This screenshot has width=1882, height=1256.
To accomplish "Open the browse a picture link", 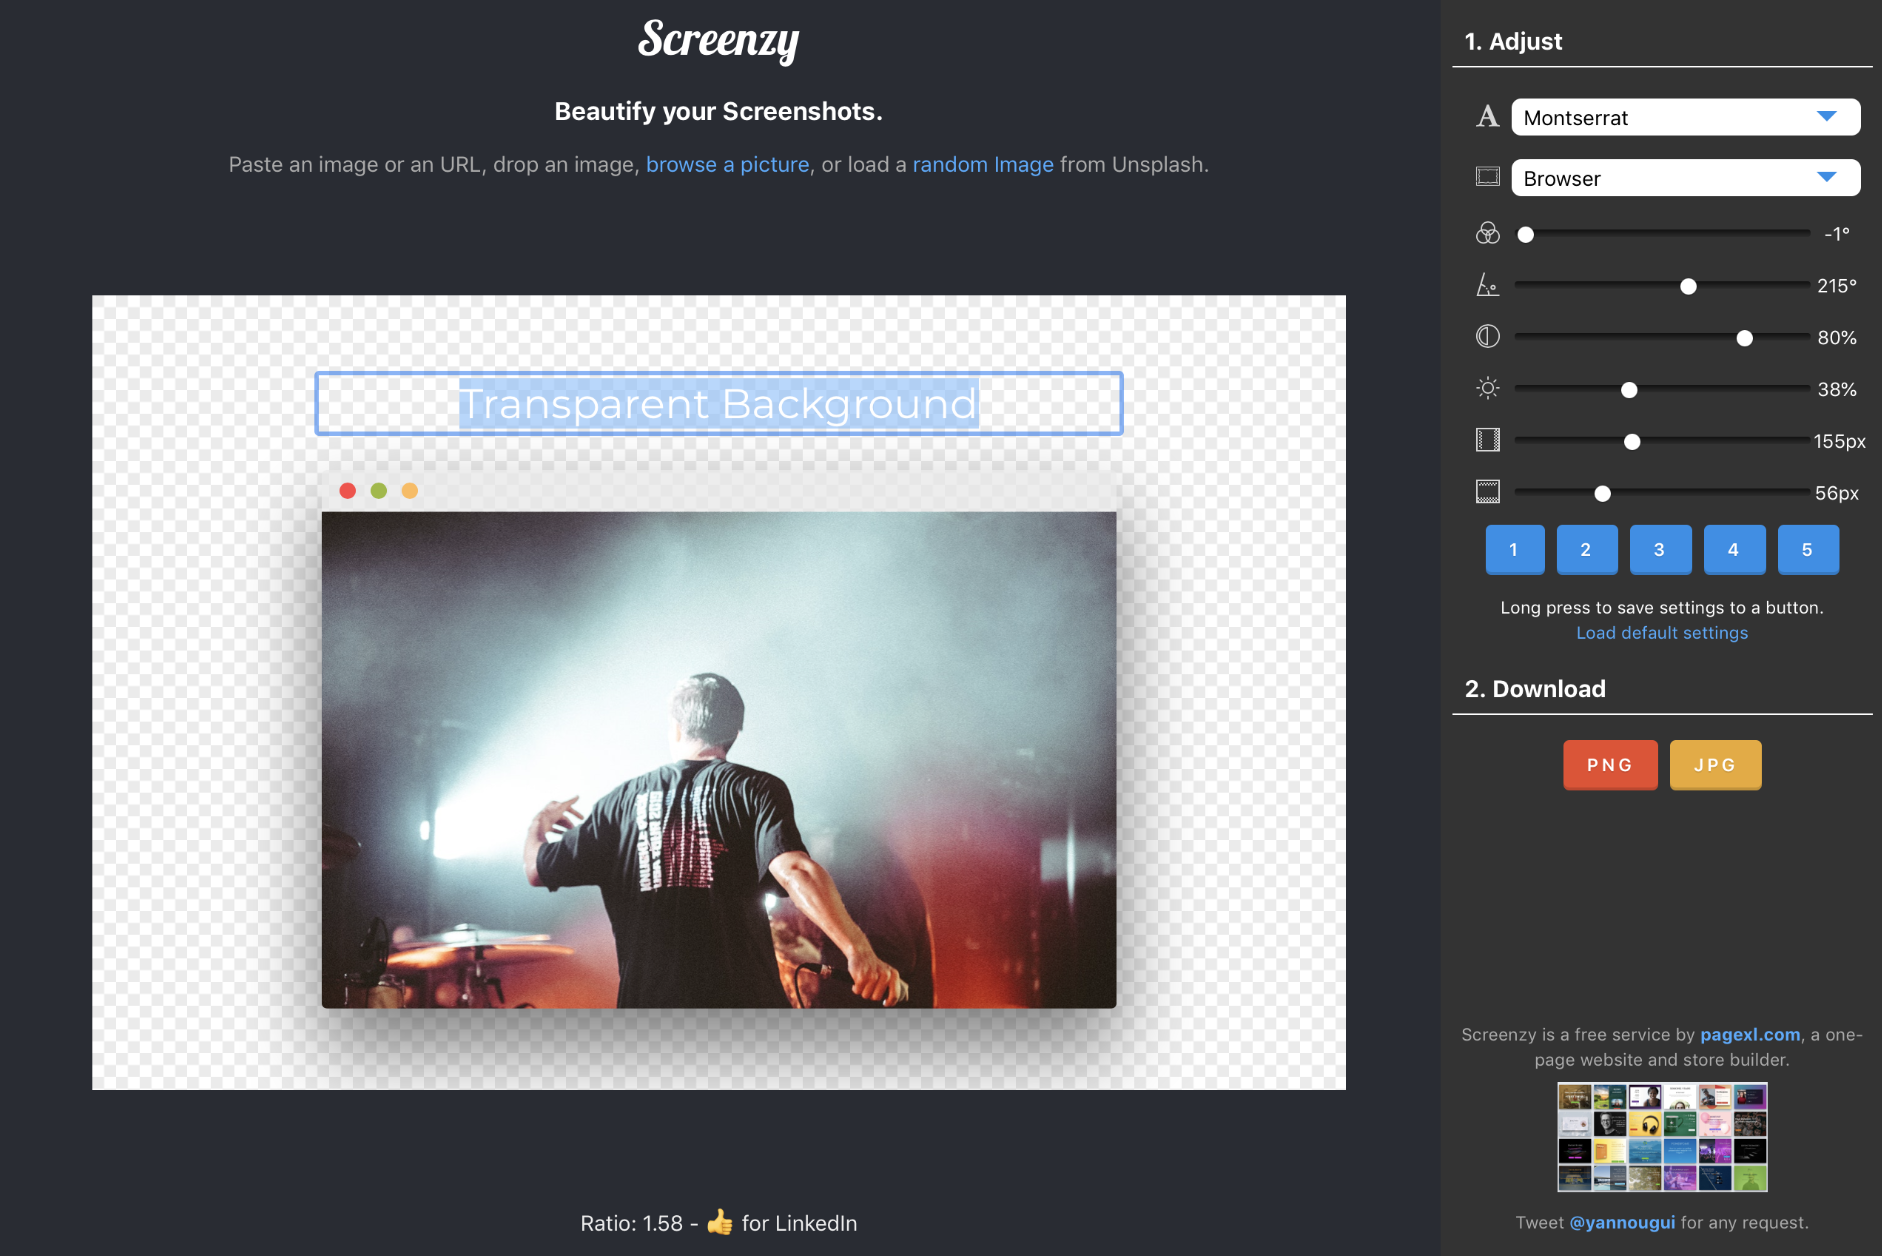I will point(727,164).
